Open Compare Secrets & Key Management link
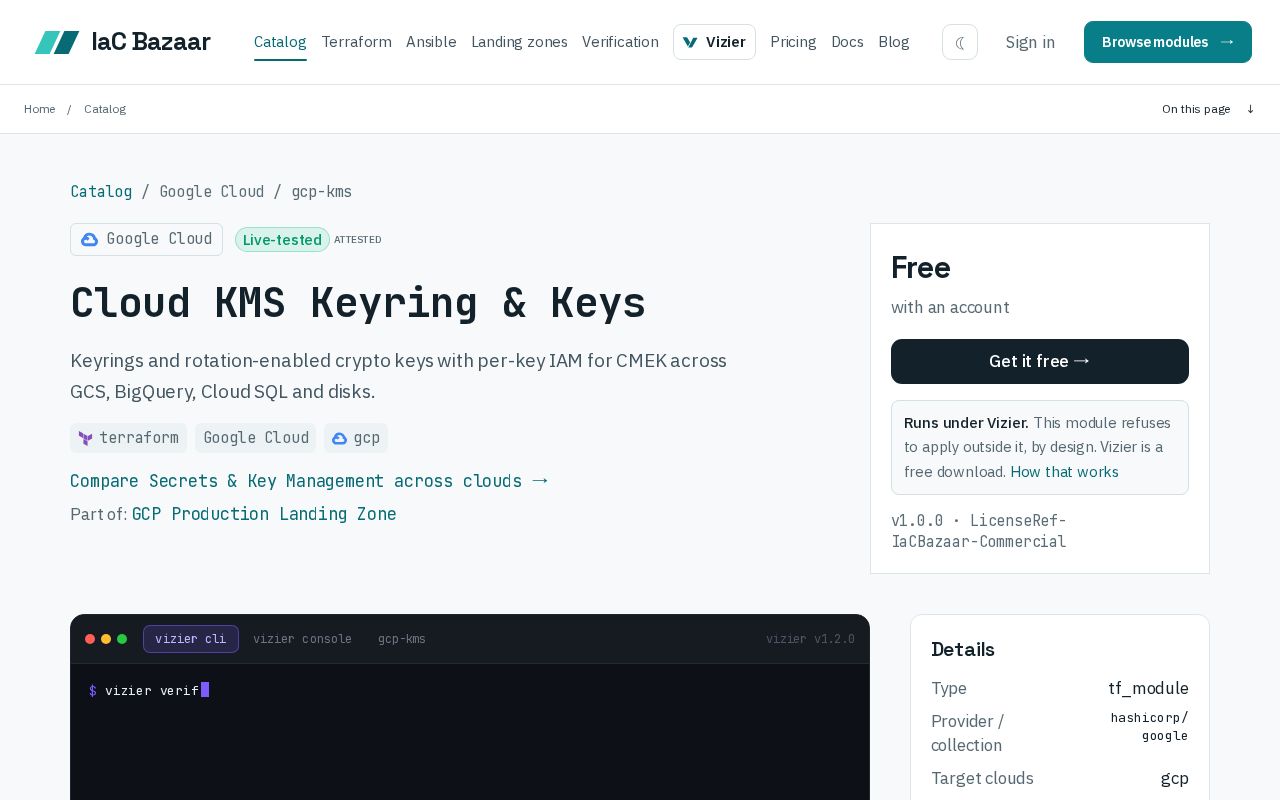Screen dimensions: 1280x800 tap(309, 481)
